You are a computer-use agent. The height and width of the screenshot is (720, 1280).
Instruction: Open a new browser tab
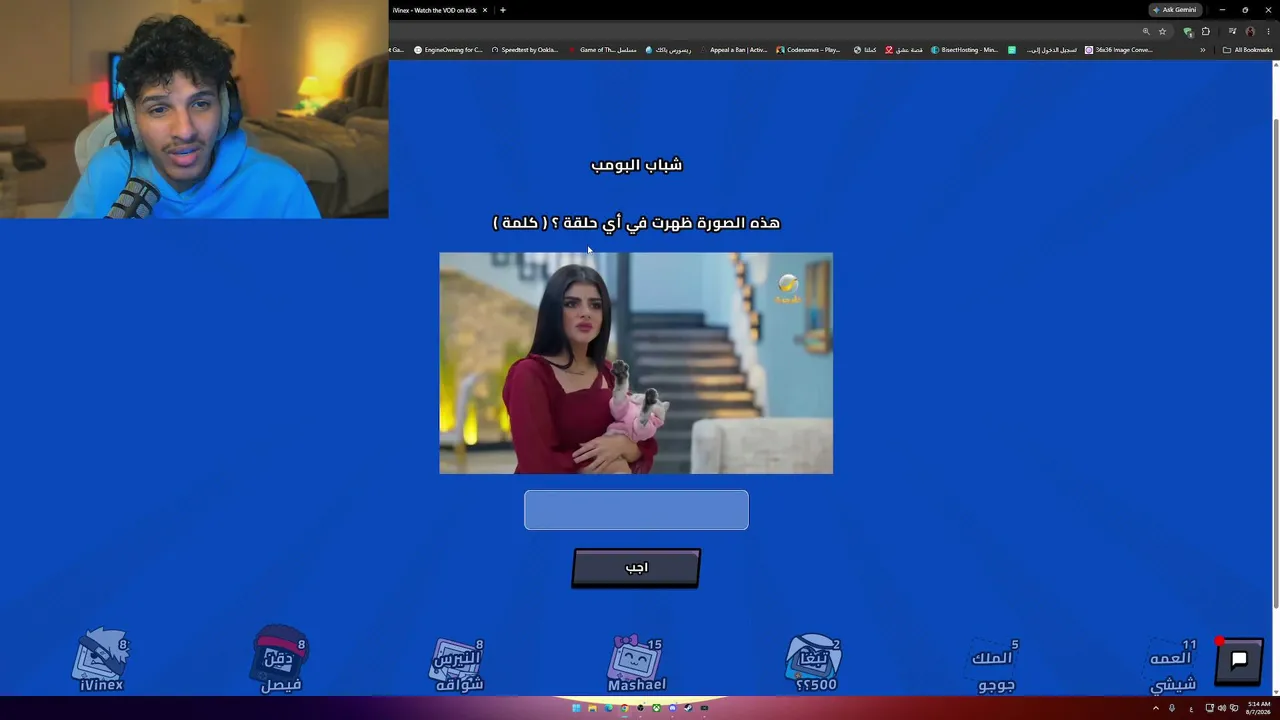(x=503, y=10)
